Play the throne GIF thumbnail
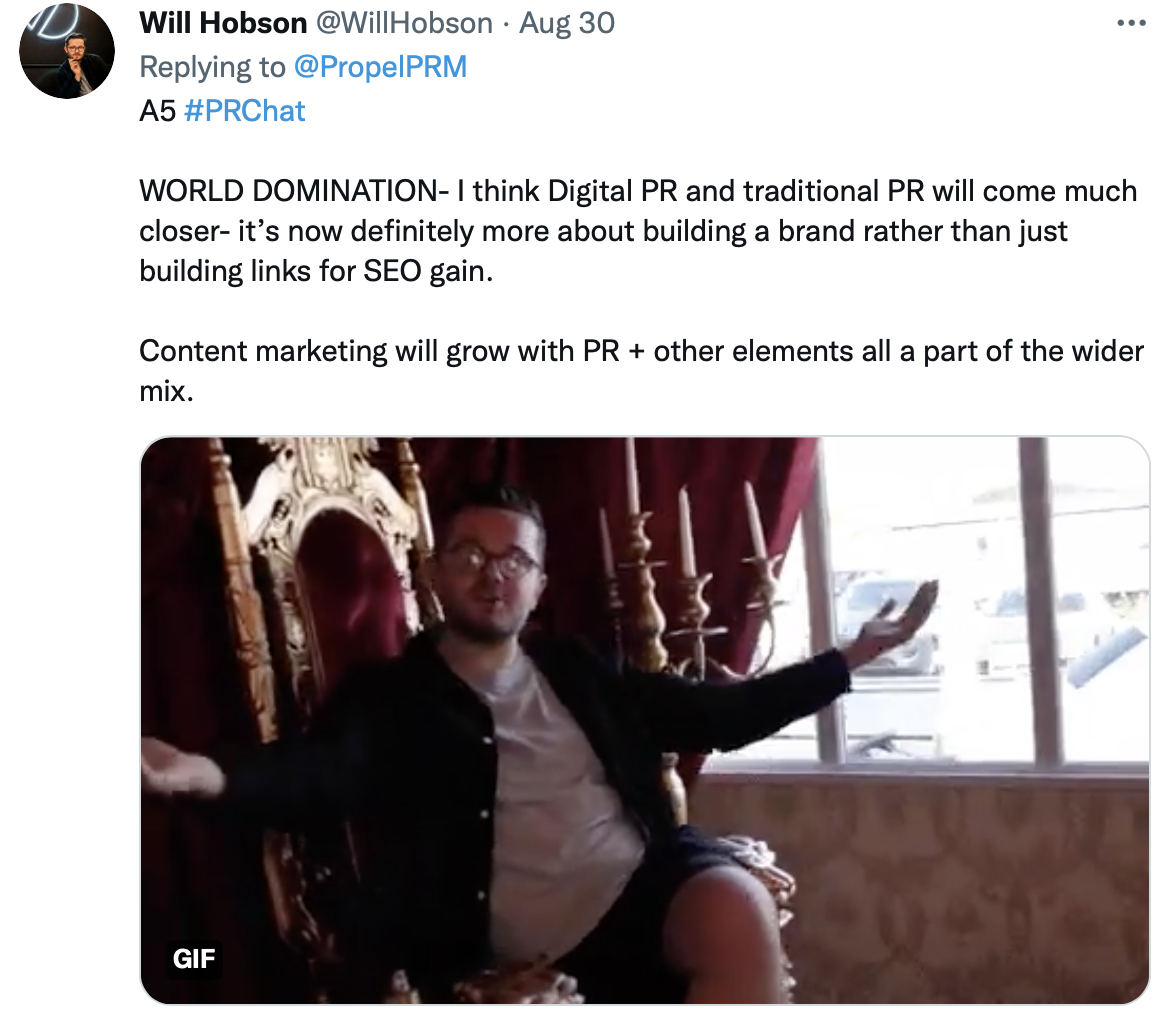 645,720
